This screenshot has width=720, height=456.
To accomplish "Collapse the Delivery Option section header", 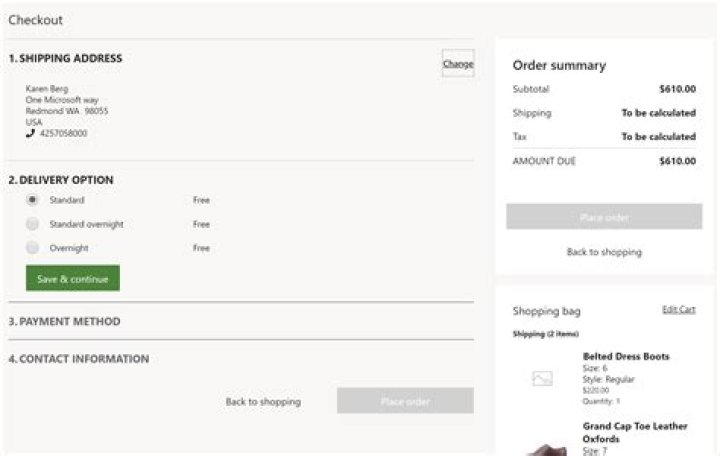I will (x=60, y=180).
